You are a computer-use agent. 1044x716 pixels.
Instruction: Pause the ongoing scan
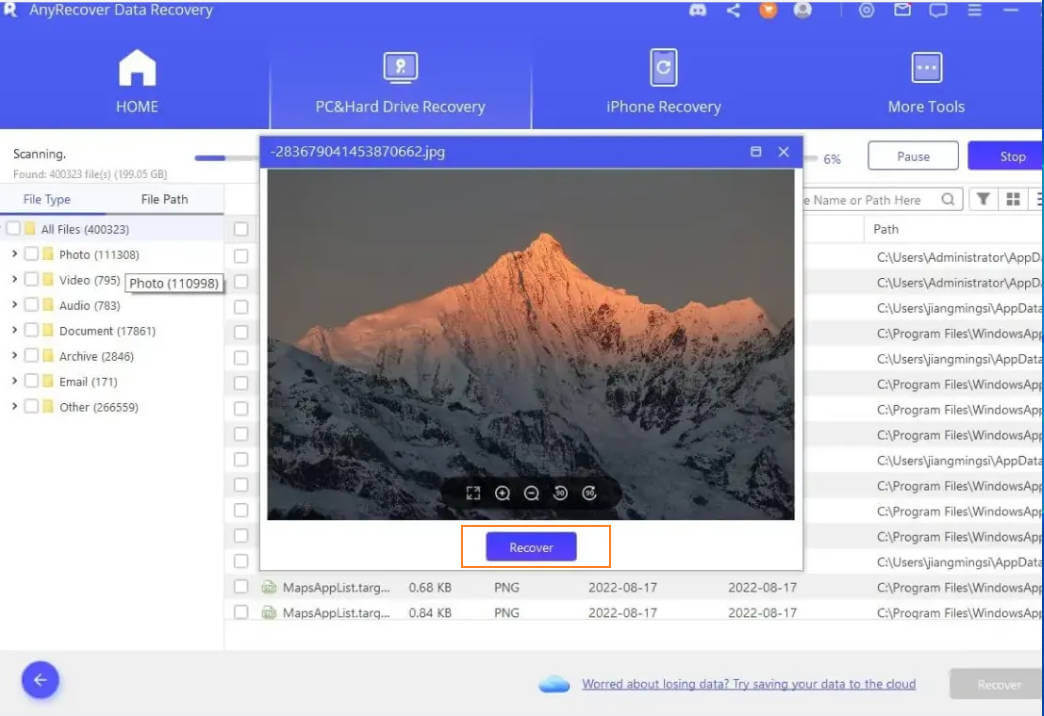coord(913,156)
